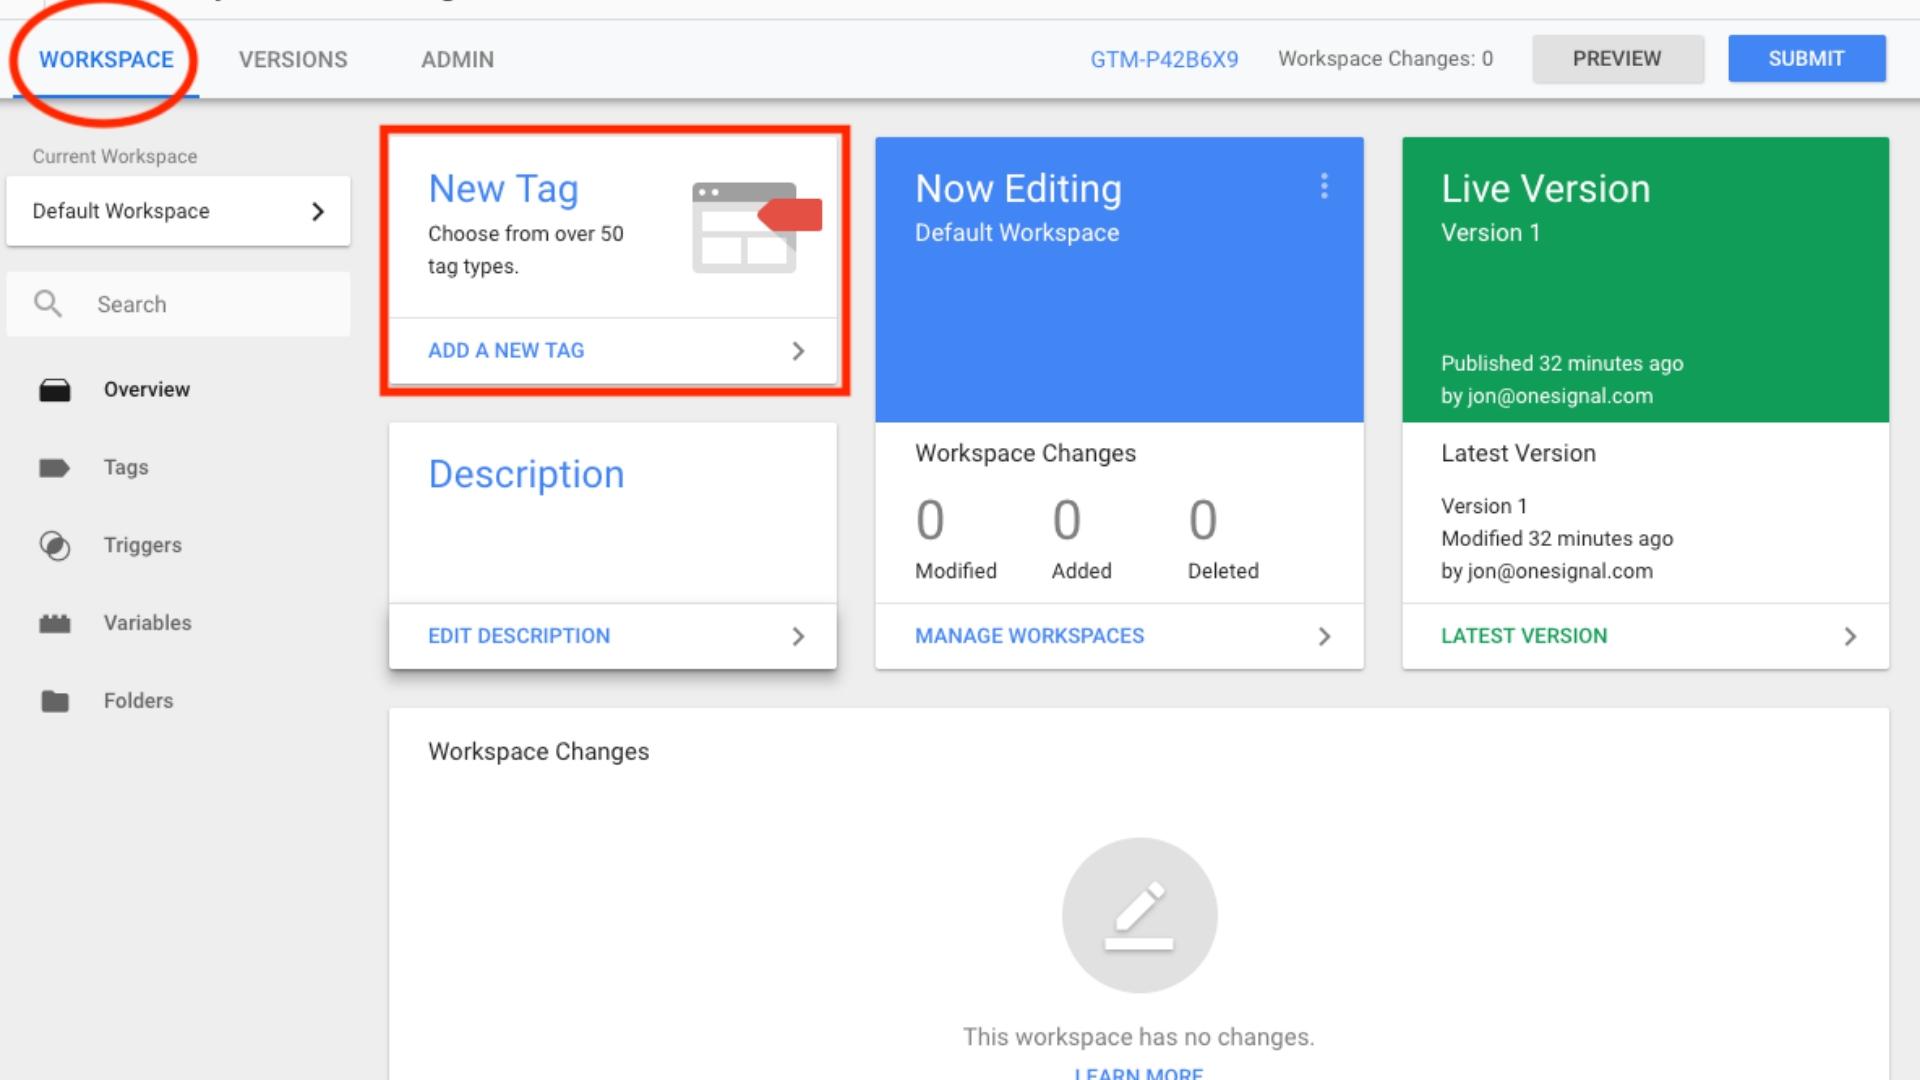The width and height of the screenshot is (1920, 1080).
Task: Switch to the Versions tab
Action: [x=292, y=59]
